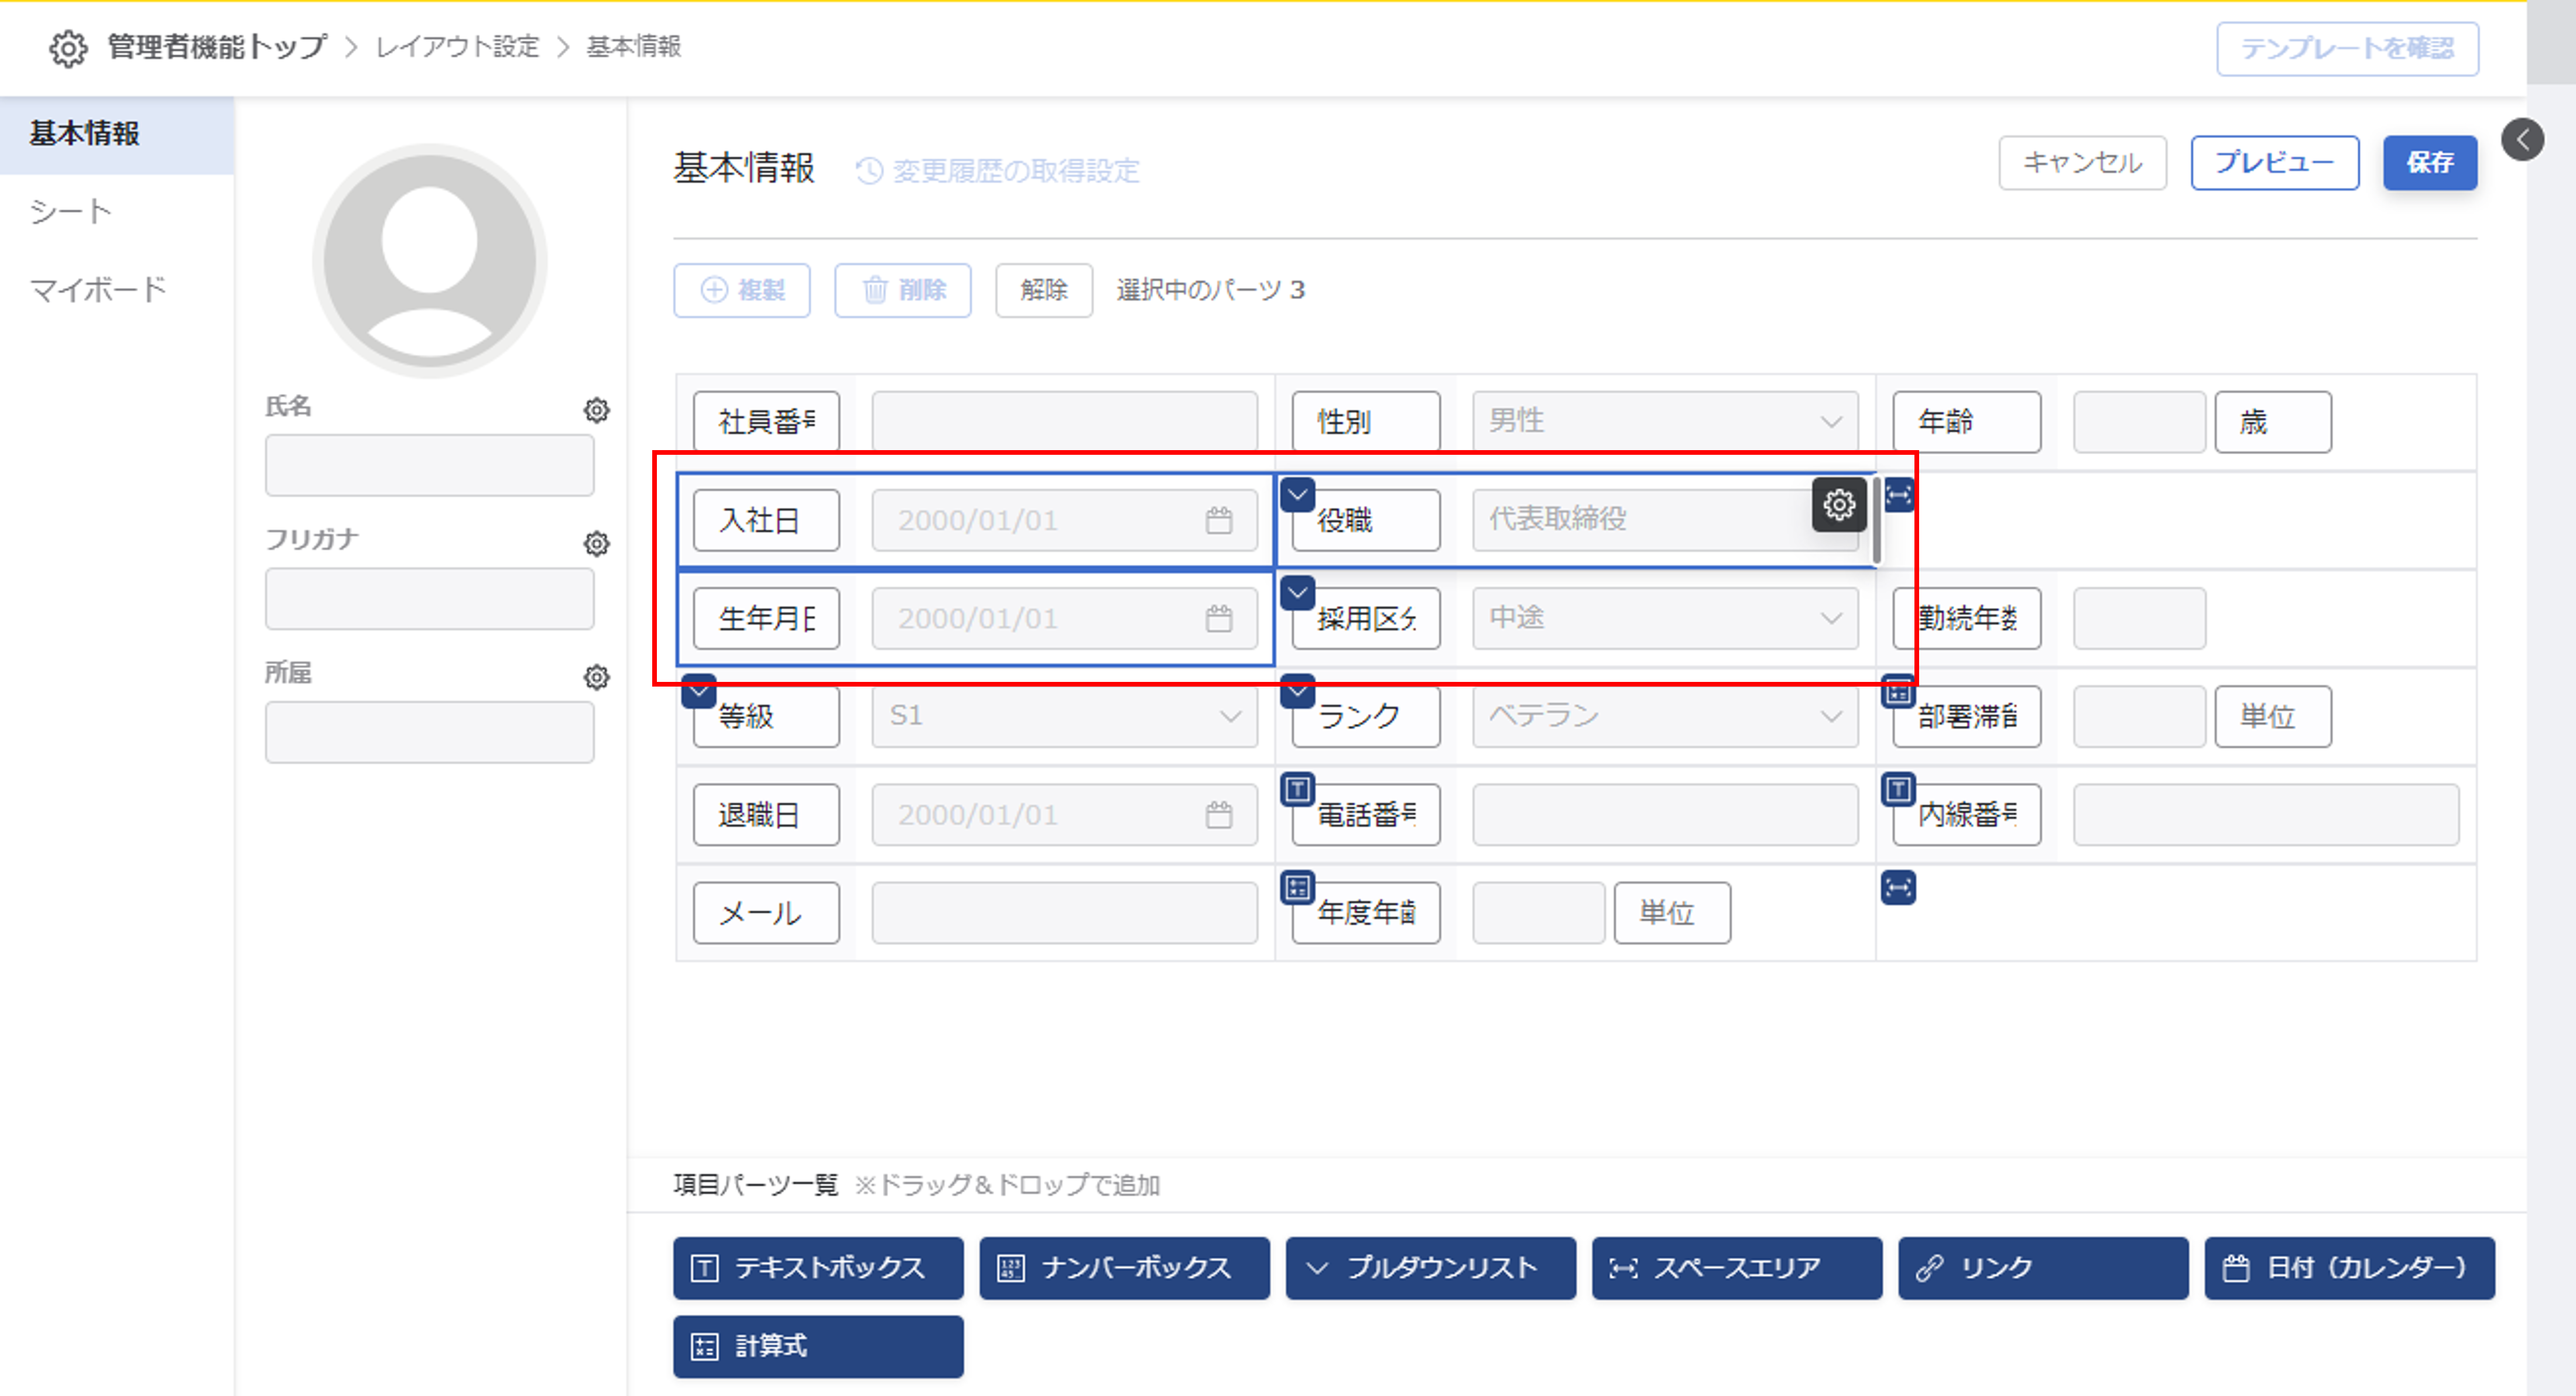Select the 年度年齢 formula part type icon

pos(1297,887)
